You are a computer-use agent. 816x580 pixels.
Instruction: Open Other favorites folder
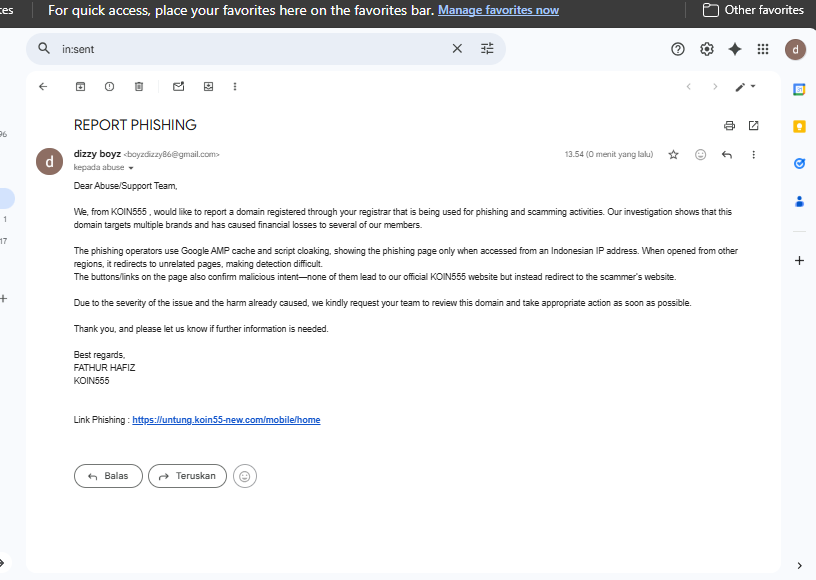(753, 10)
